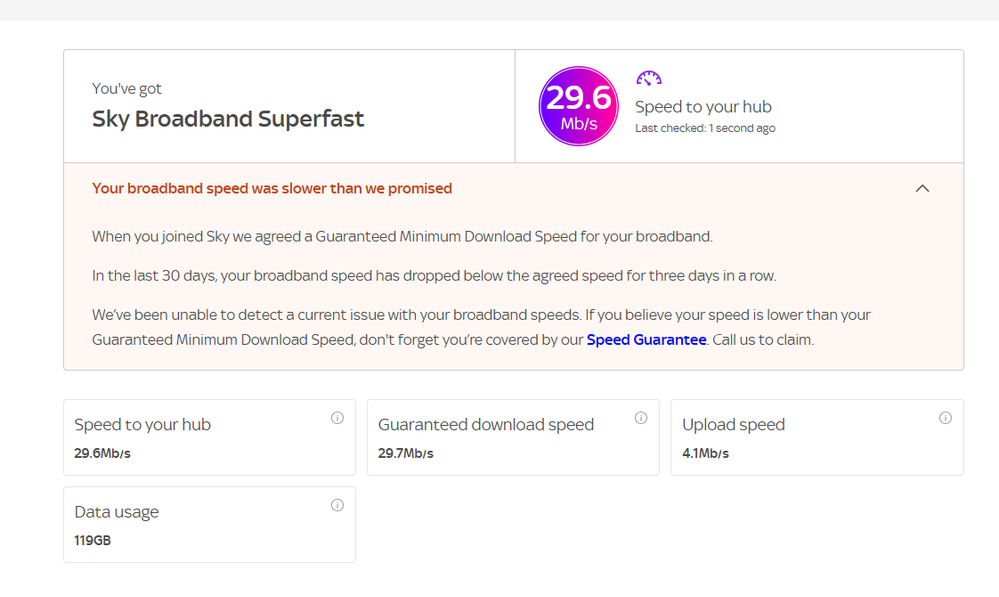Click the 29.6 Mb/s speed circle
999x597 pixels.
click(579, 106)
